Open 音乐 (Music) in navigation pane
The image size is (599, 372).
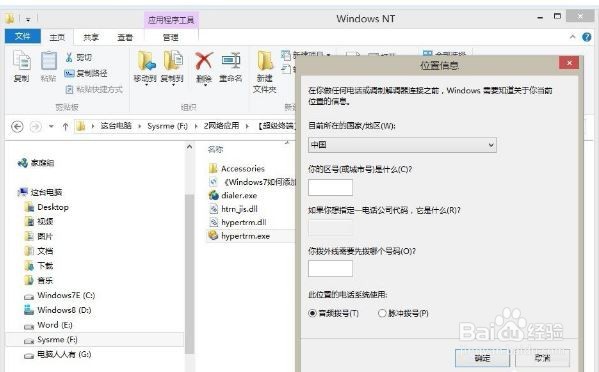click(39, 280)
